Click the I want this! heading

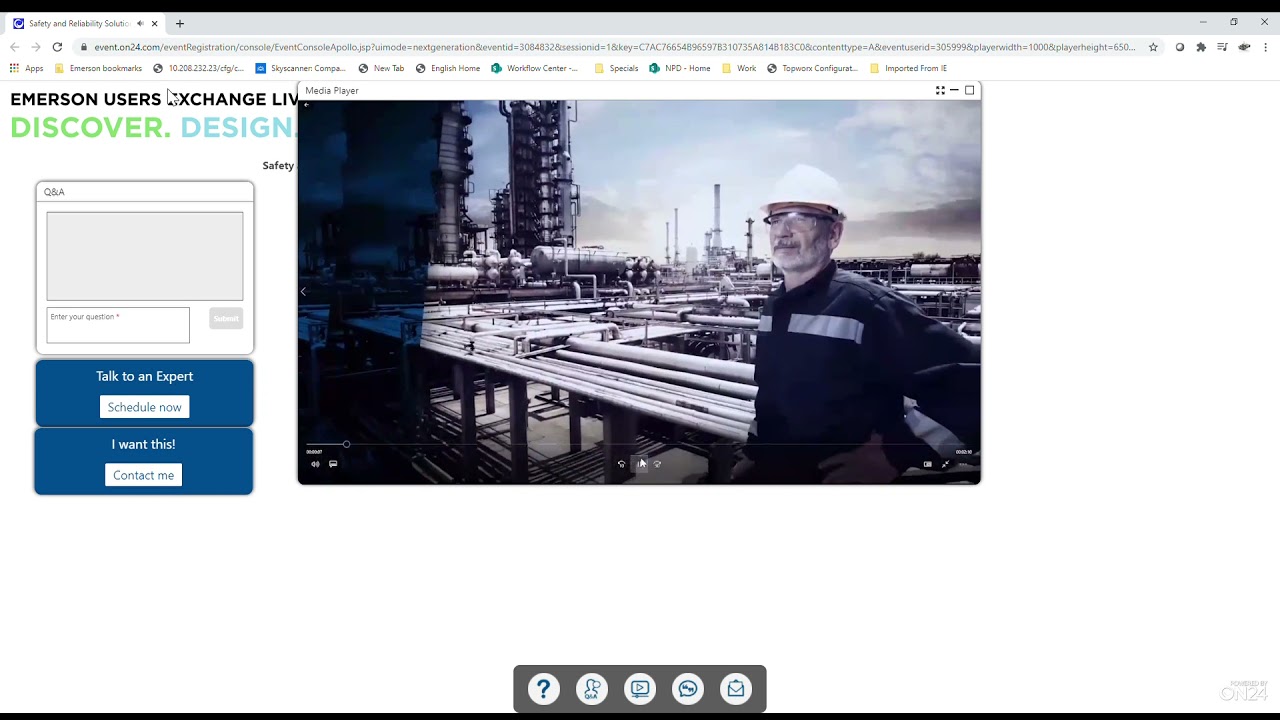[143, 444]
